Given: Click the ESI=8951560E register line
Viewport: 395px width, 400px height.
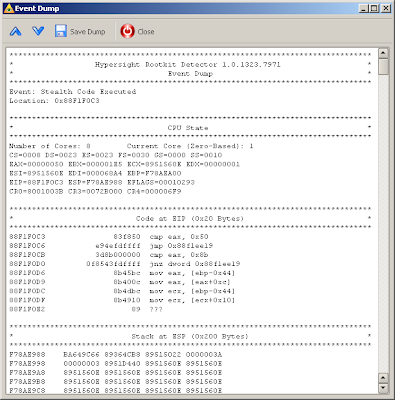Looking at the screenshot, I should (x=95, y=173).
